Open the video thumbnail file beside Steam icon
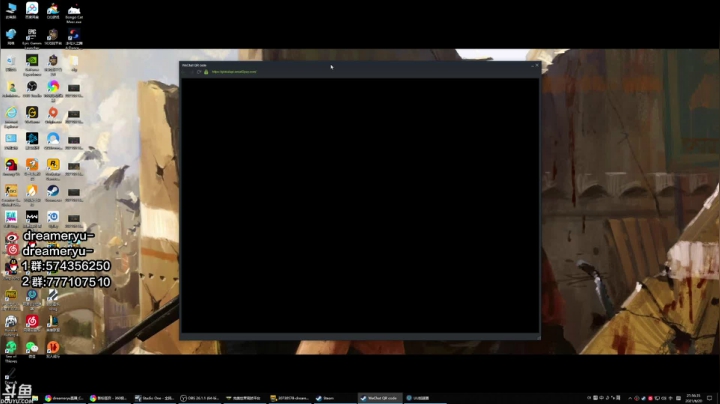 (x=74, y=194)
